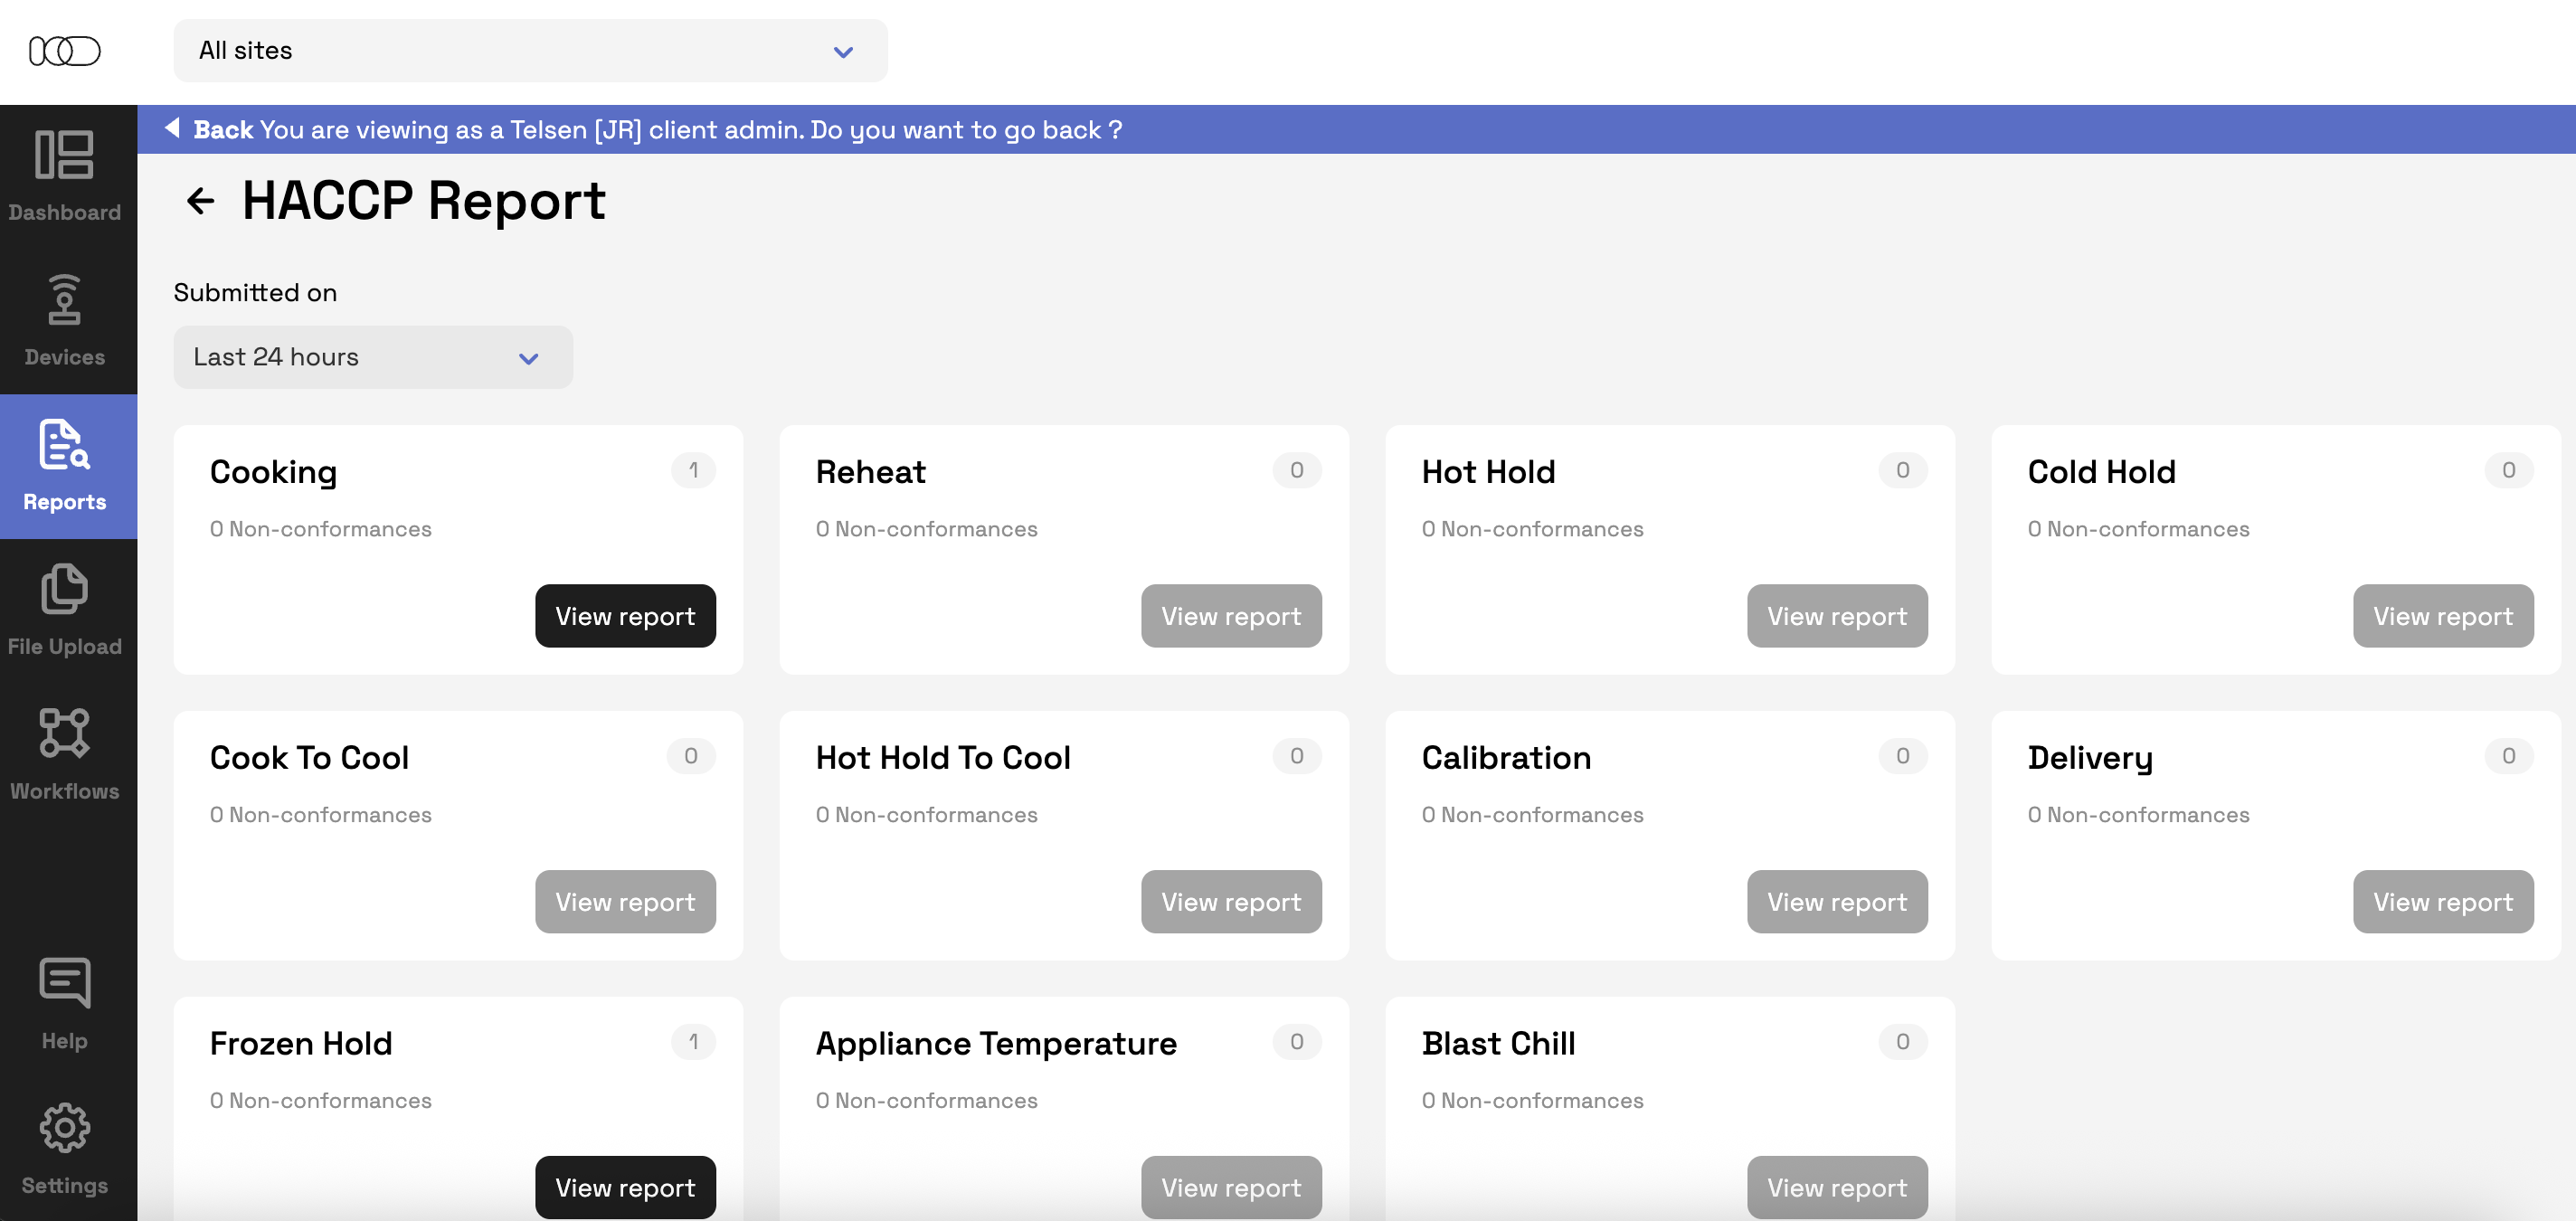Click View report on Reheat card
2576x1221 pixels.
pyautogui.click(x=1230, y=616)
